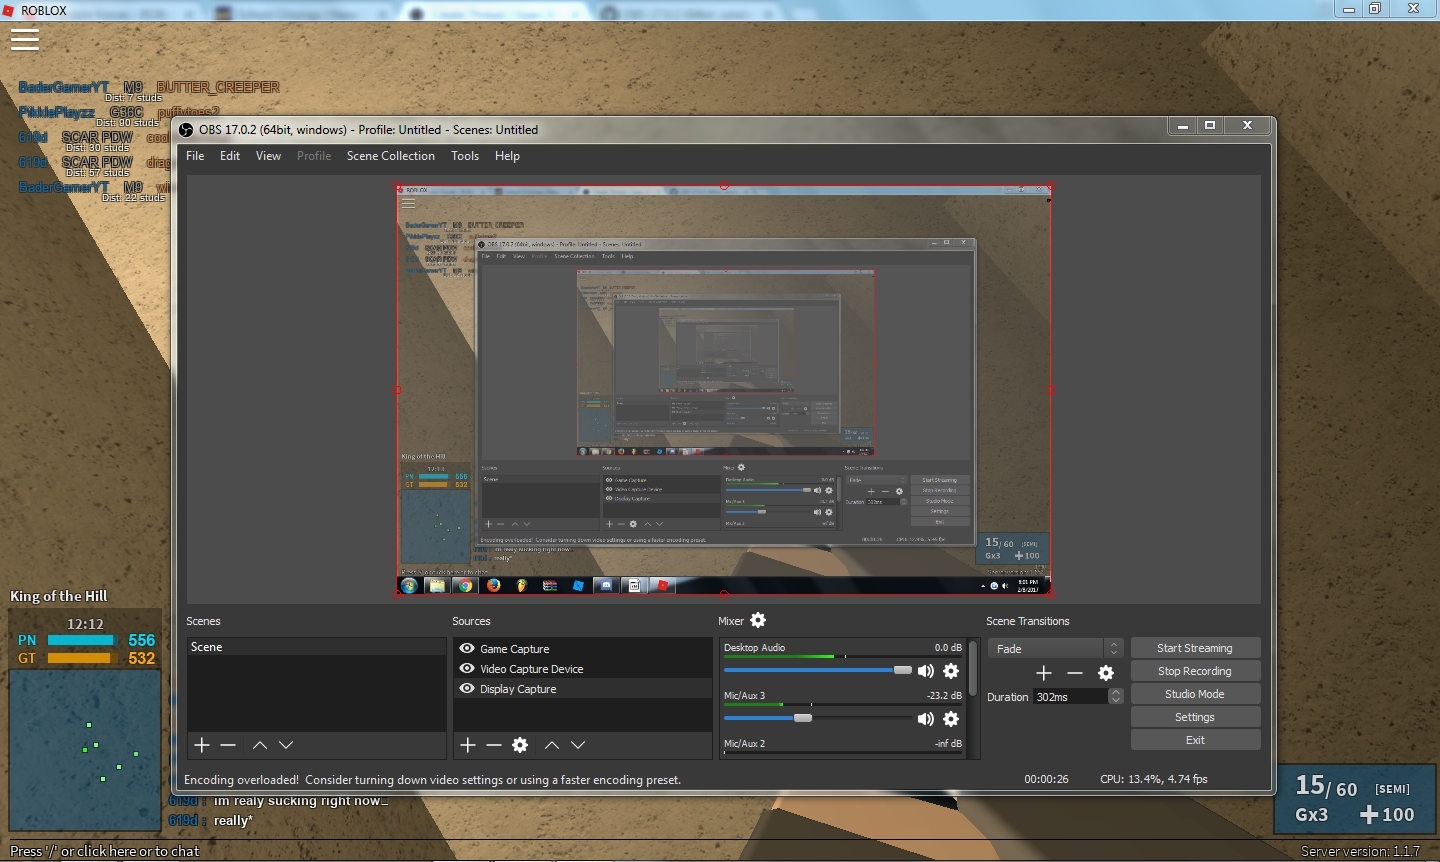Toggle visibility of Game Capture source
The width and height of the screenshot is (1440, 862).
(x=467, y=649)
